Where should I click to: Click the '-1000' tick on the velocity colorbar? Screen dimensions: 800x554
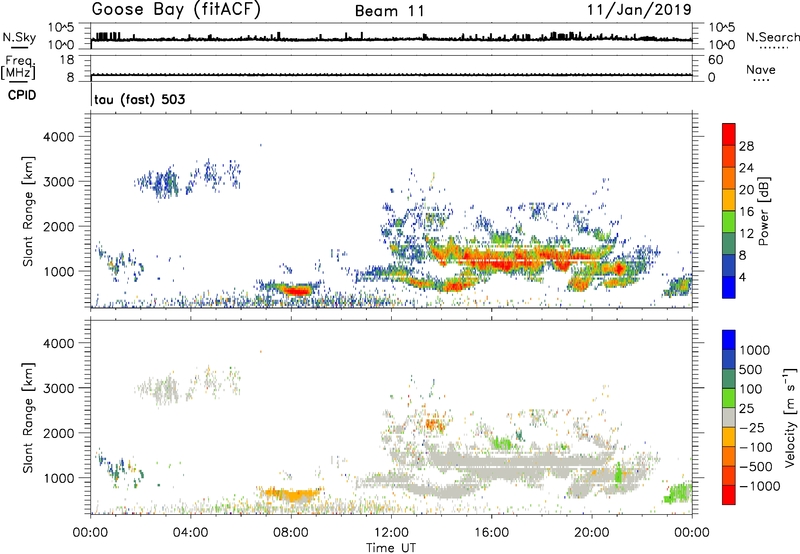click(x=760, y=486)
